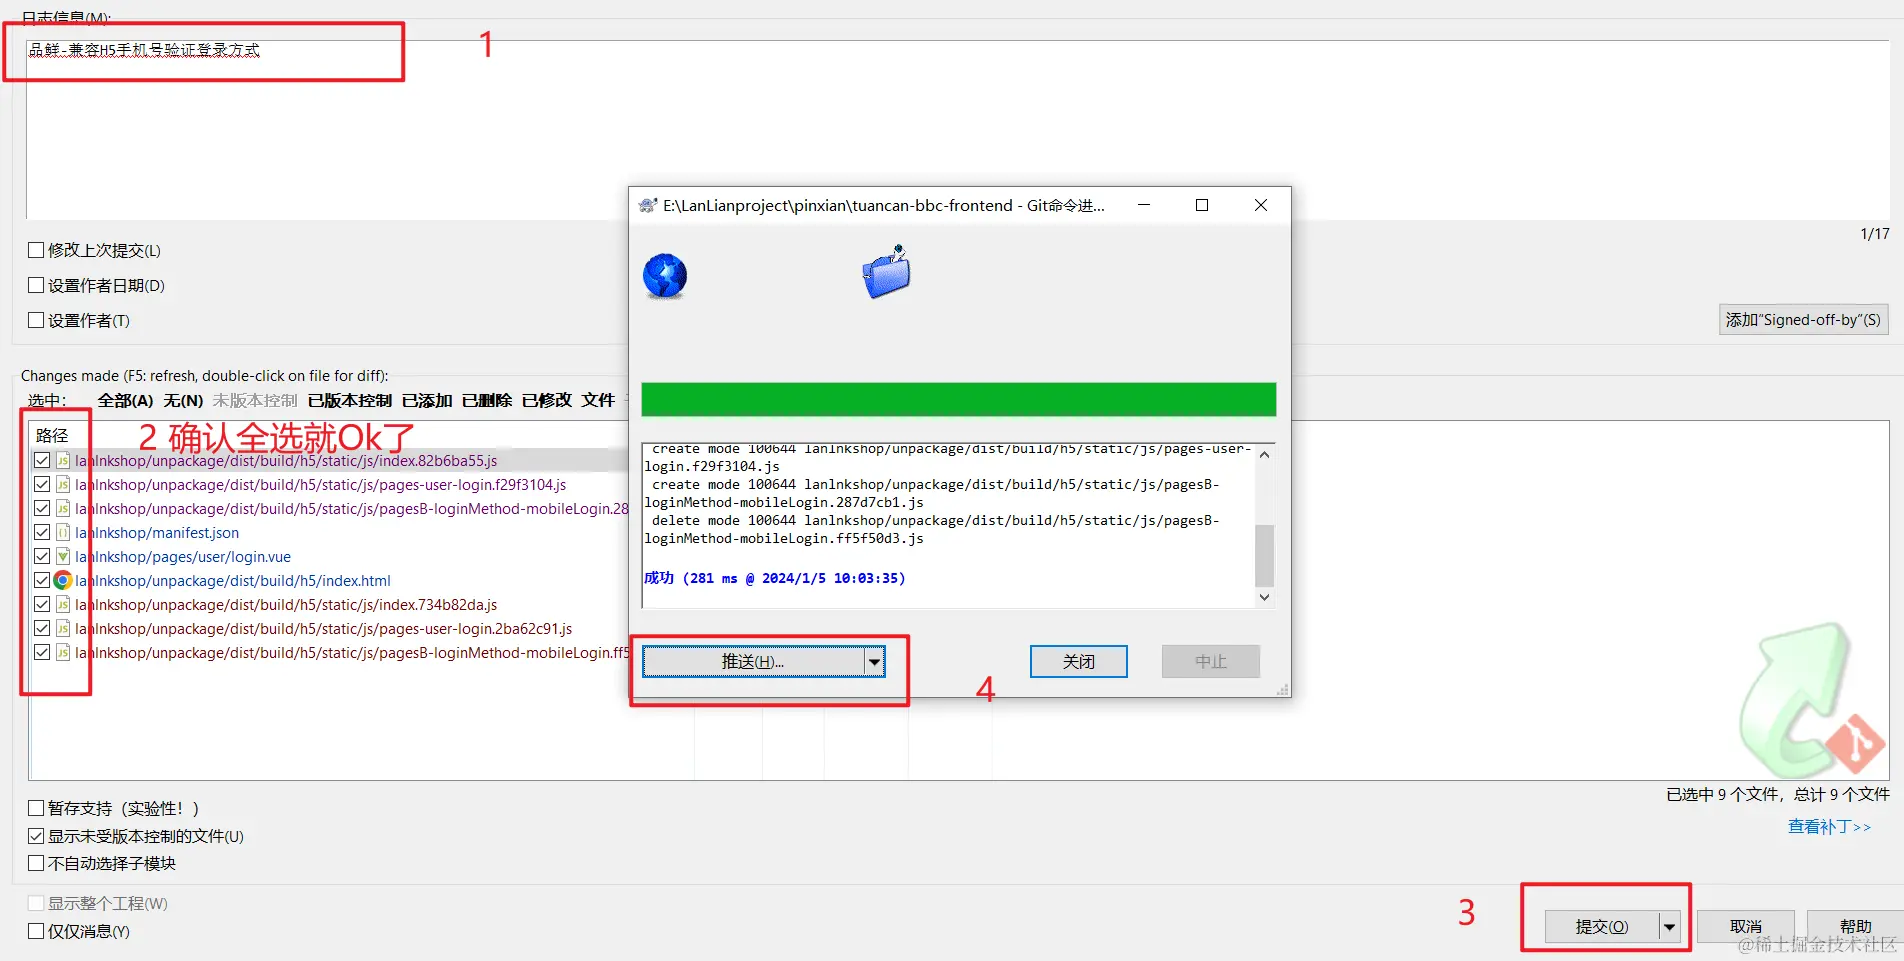1904x961 pixels.
Task: Click the 取消 button
Action: 1746,927
